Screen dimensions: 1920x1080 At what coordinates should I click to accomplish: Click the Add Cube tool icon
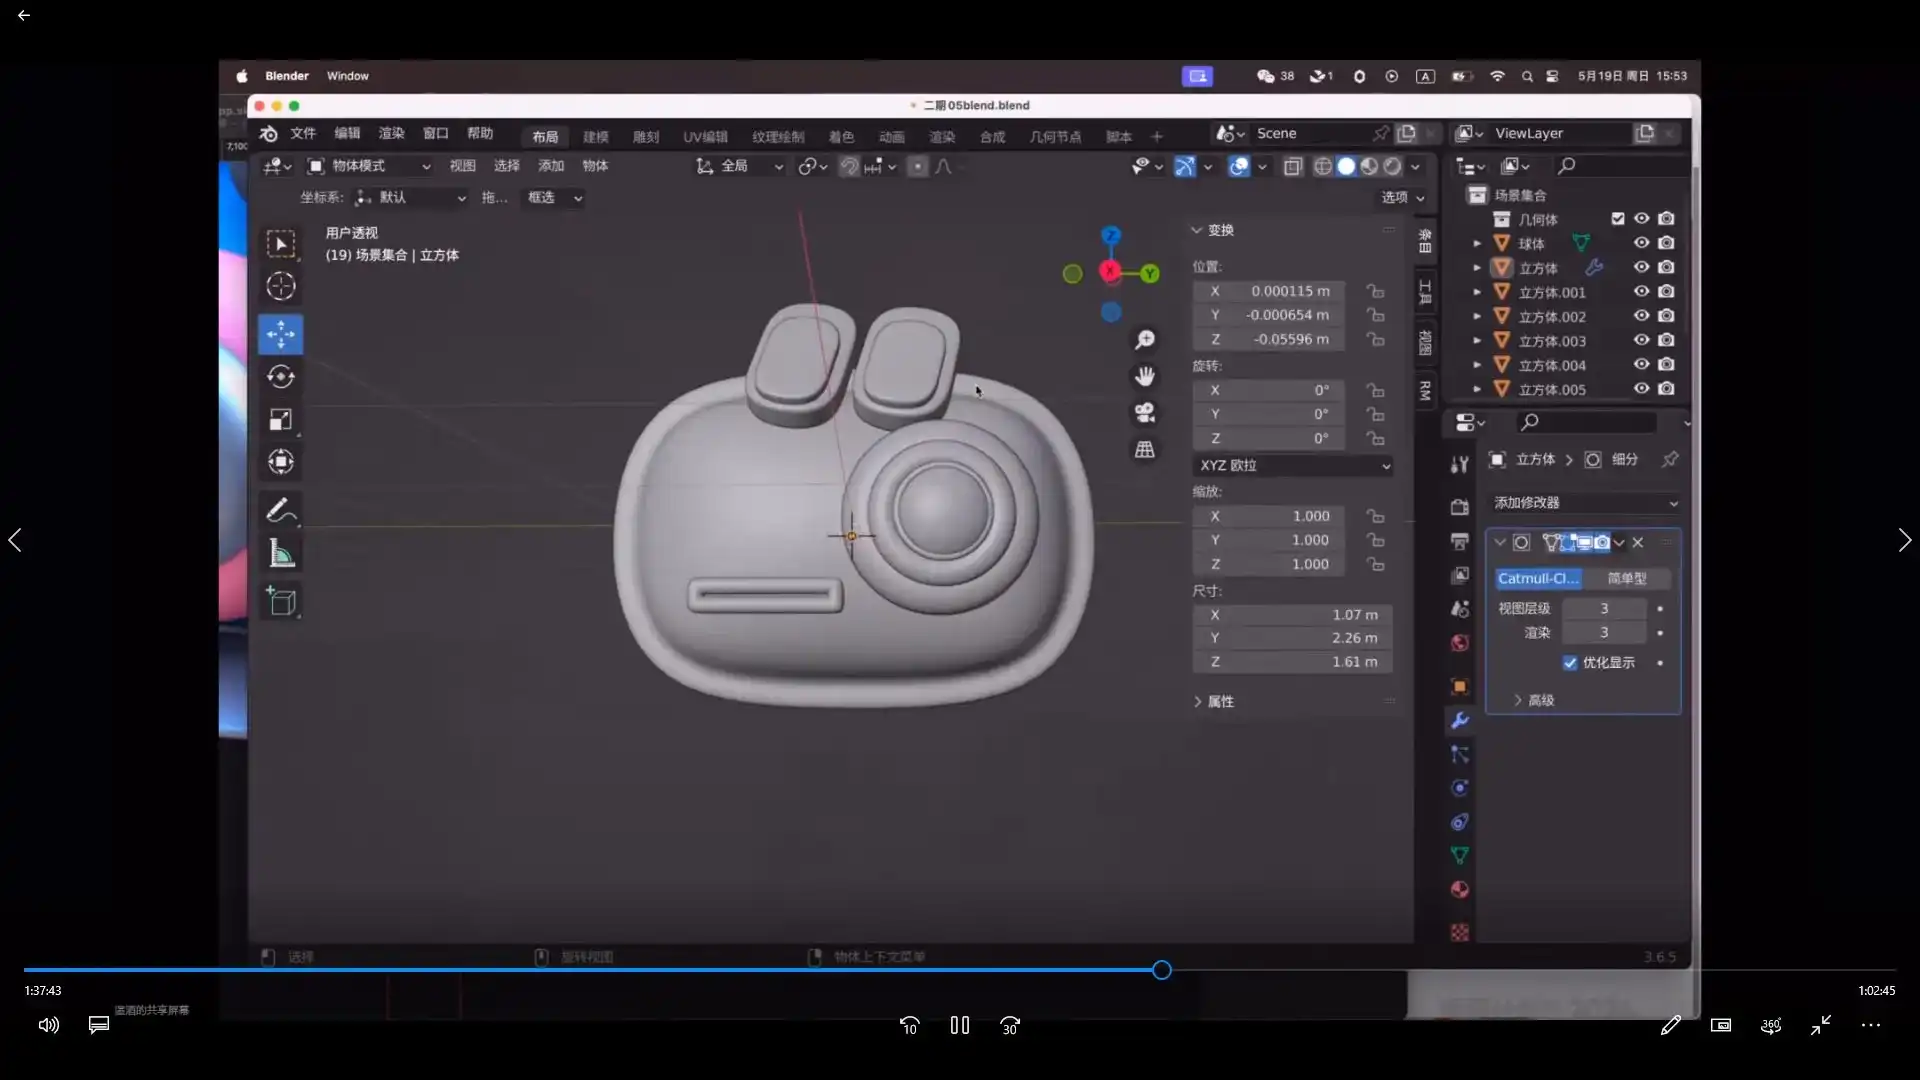(281, 602)
